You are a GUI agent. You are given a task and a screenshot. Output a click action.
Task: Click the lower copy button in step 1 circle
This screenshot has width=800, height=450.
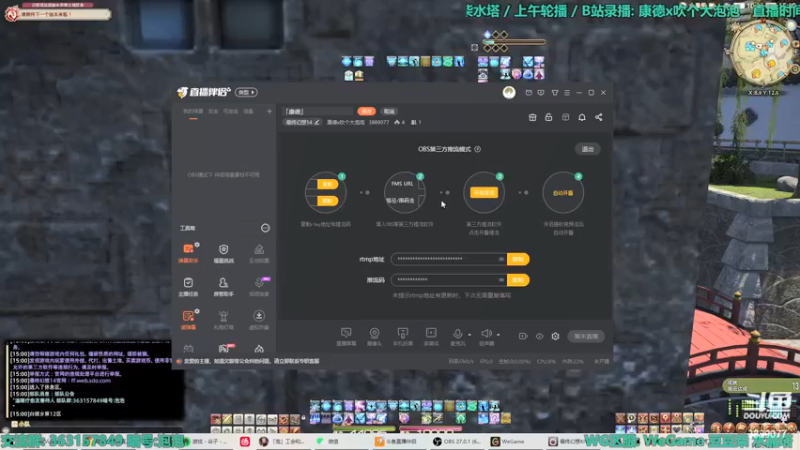(327, 201)
